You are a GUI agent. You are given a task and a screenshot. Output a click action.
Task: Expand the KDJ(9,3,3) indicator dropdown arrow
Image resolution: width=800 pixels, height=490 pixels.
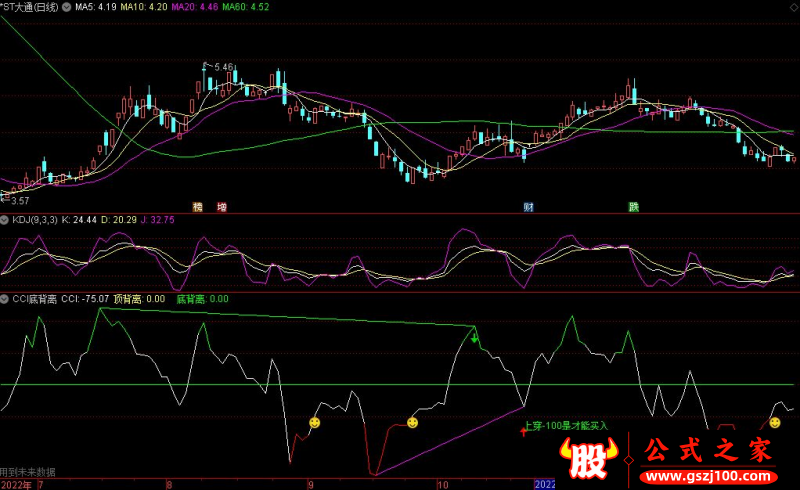[x=5, y=220]
